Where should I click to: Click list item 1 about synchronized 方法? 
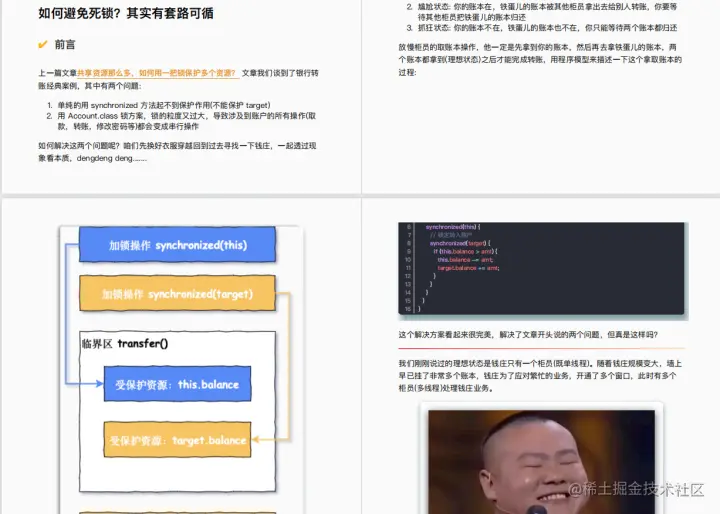pos(158,105)
